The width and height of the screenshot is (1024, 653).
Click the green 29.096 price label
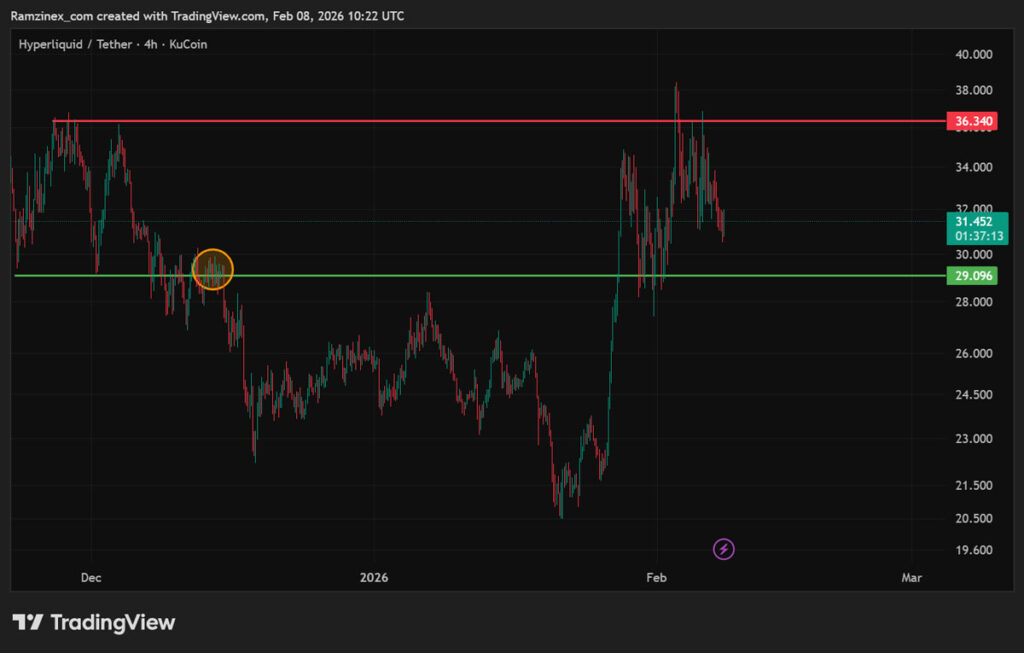click(x=973, y=275)
